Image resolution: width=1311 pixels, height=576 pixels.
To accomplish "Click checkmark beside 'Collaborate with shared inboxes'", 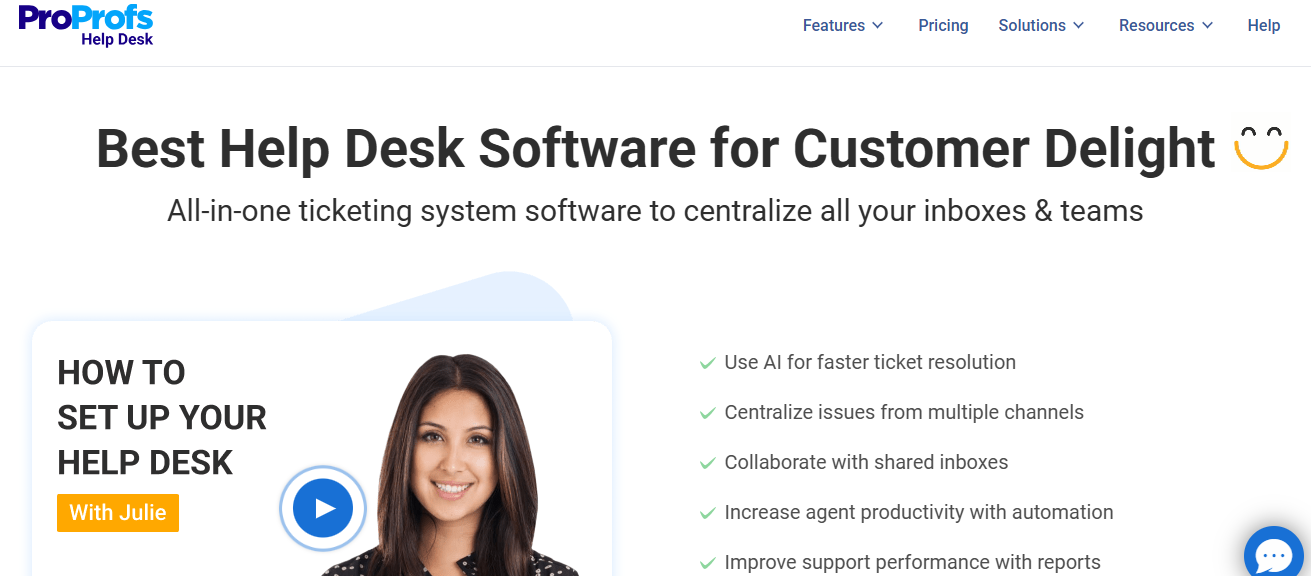I will (x=707, y=463).
